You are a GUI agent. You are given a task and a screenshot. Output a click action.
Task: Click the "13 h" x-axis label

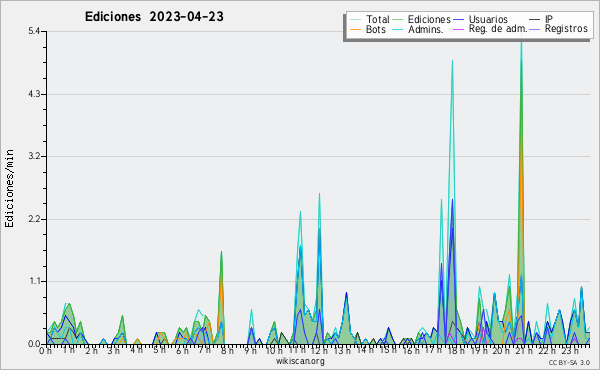click(342, 351)
